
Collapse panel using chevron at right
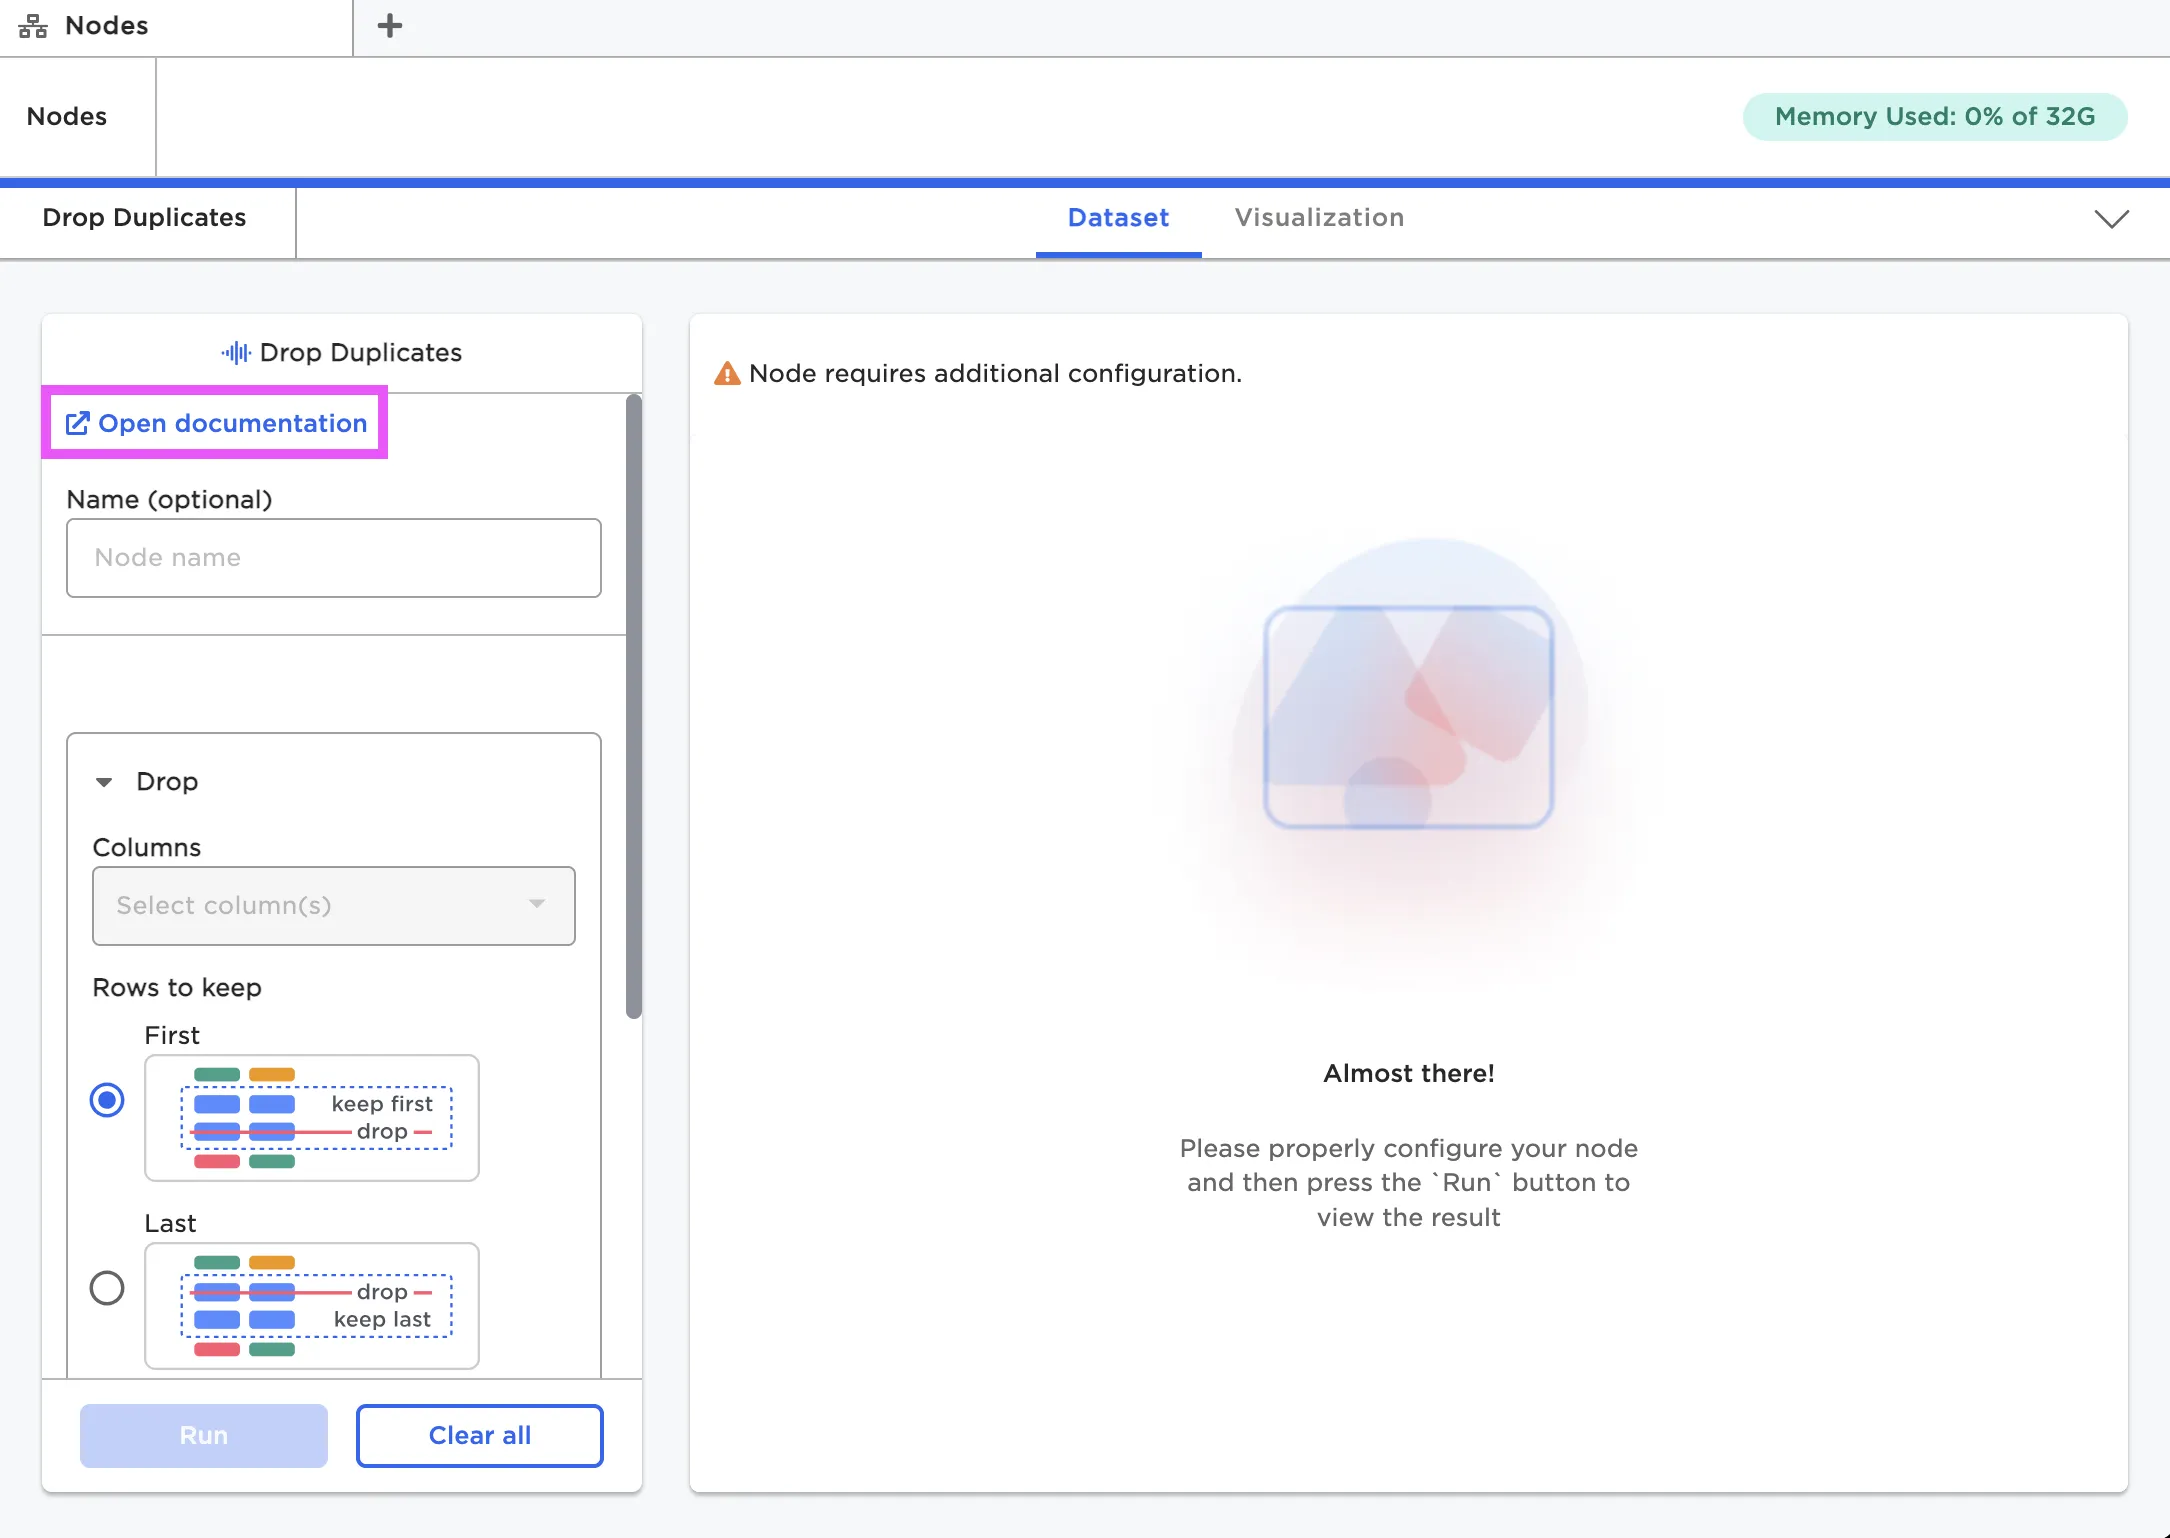(2111, 219)
